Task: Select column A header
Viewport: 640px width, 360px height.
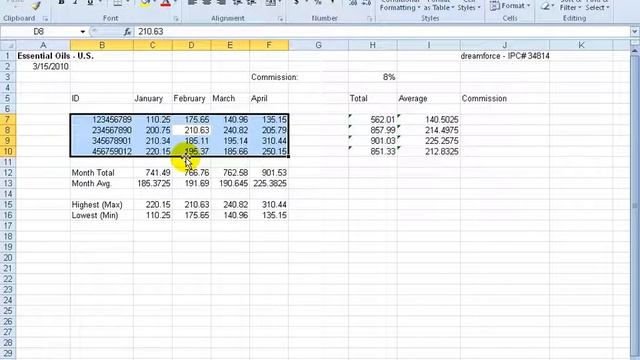Action: 43,45
